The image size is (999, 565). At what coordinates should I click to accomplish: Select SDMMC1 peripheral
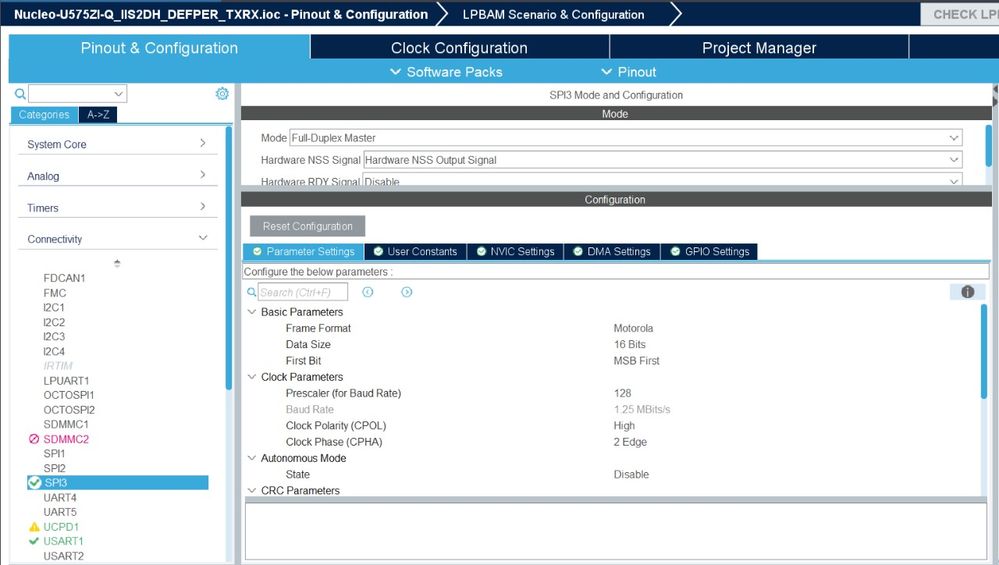[66, 424]
